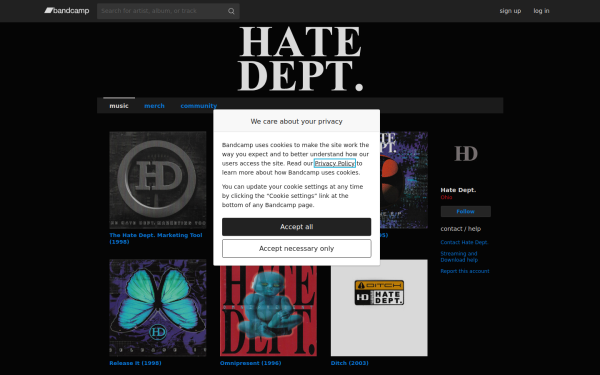Open the sign up link
600x375 pixels.
click(510, 11)
